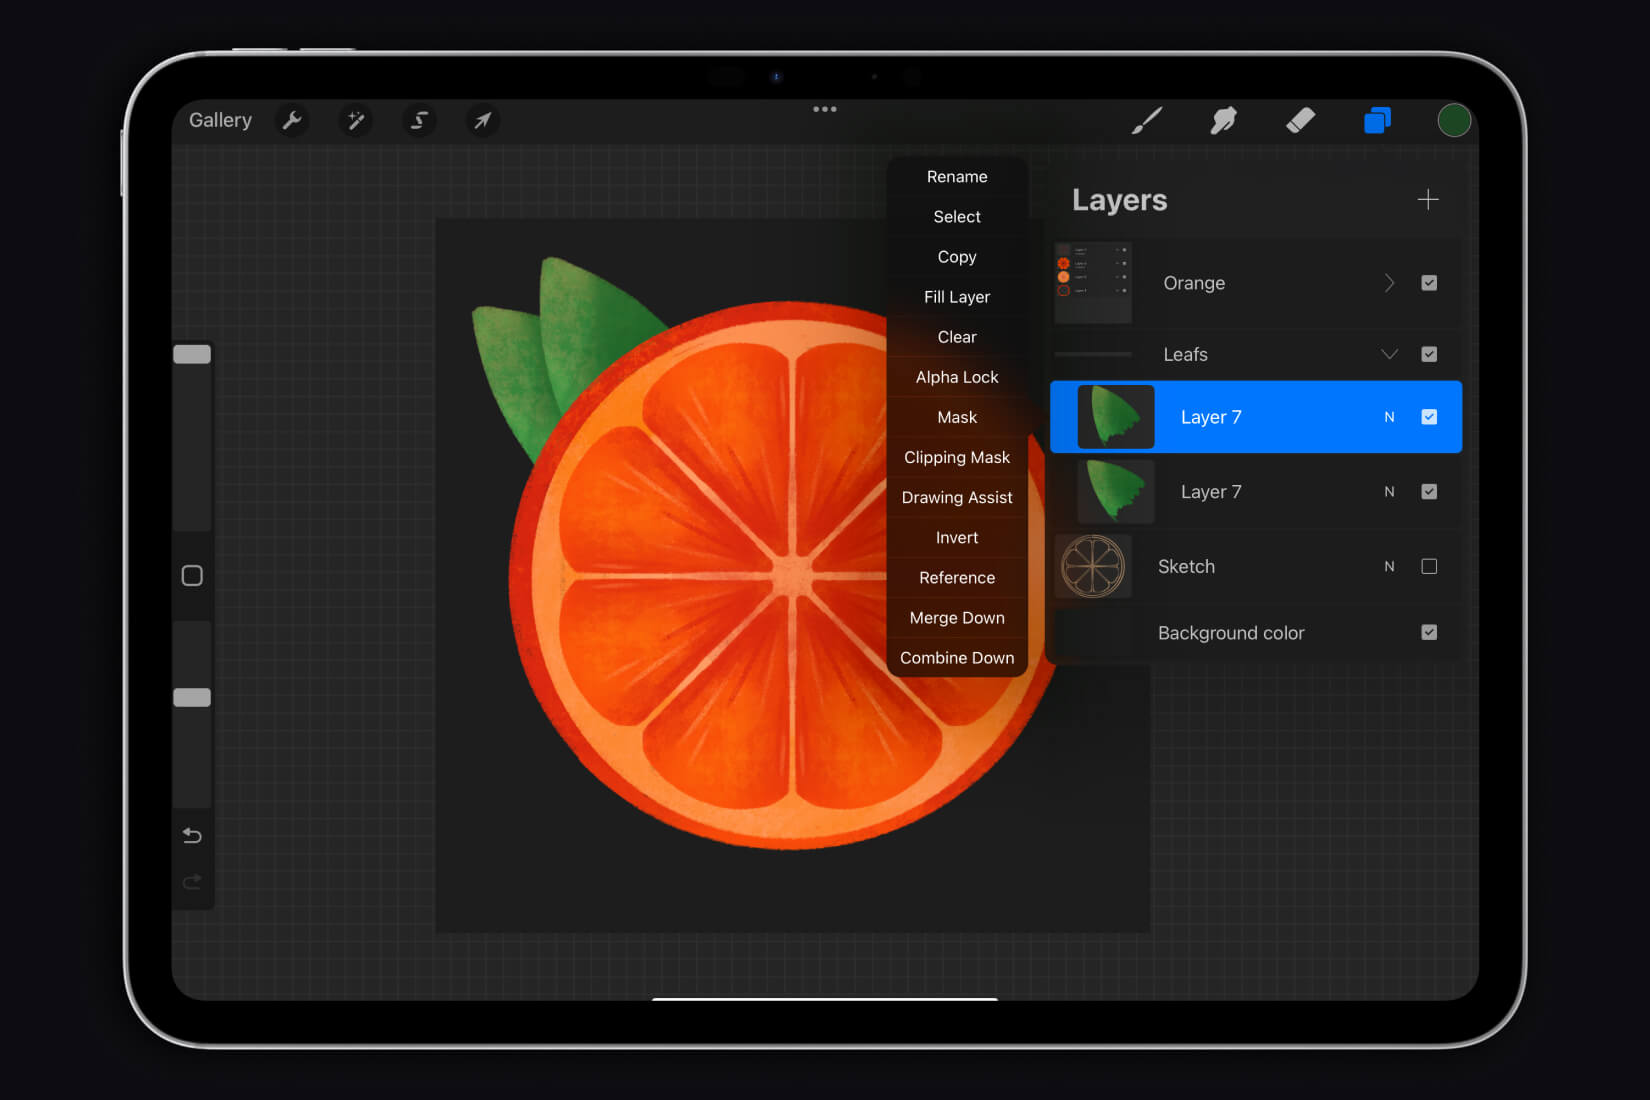This screenshot has height=1100, width=1650.
Task: Return to Gallery
Action: [220, 120]
